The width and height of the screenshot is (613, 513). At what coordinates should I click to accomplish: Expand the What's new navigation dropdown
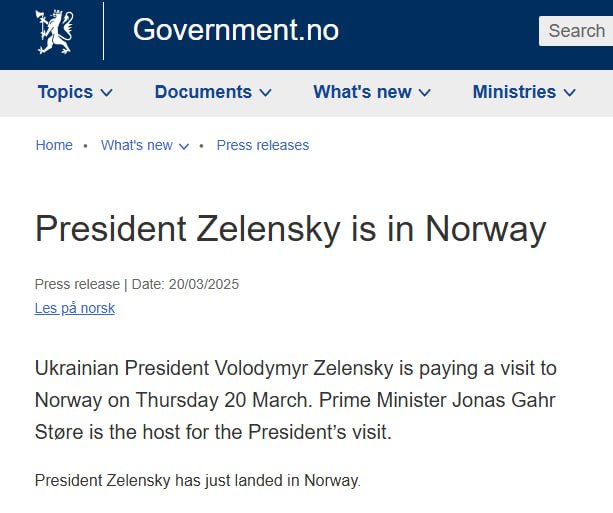(362, 92)
